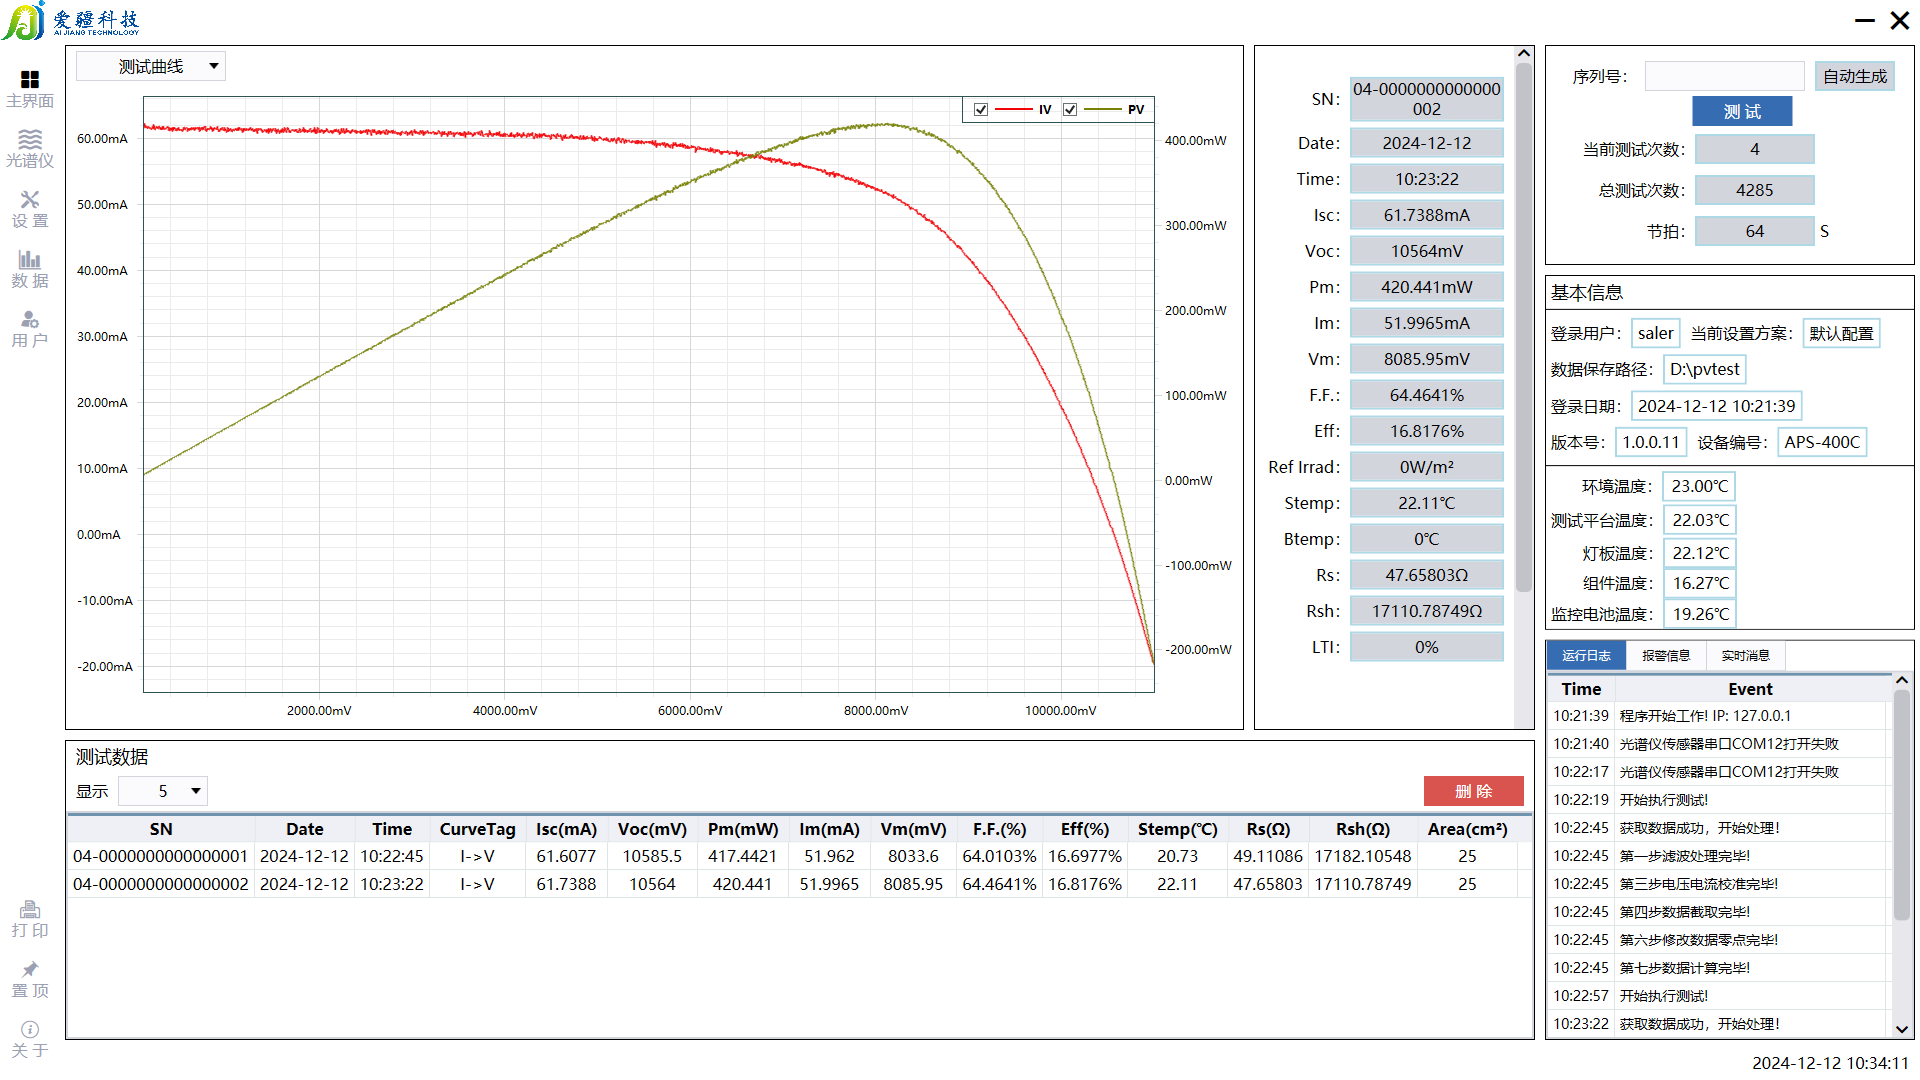Click the 序列号 serial number input field

1724,76
